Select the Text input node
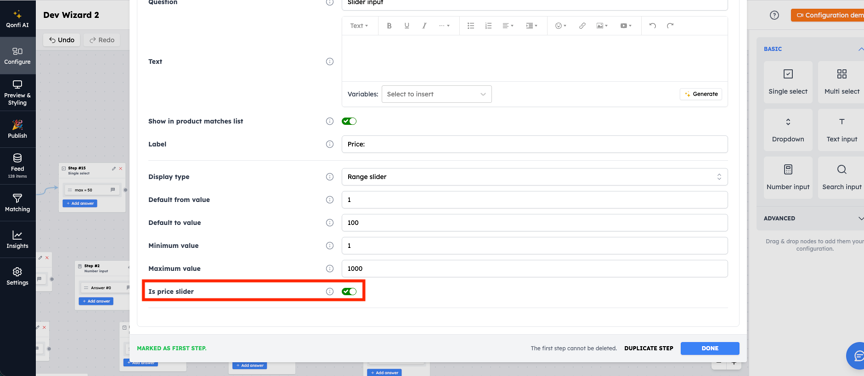Image resolution: width=864 pixels, height=376 pixels. [841, 130]
